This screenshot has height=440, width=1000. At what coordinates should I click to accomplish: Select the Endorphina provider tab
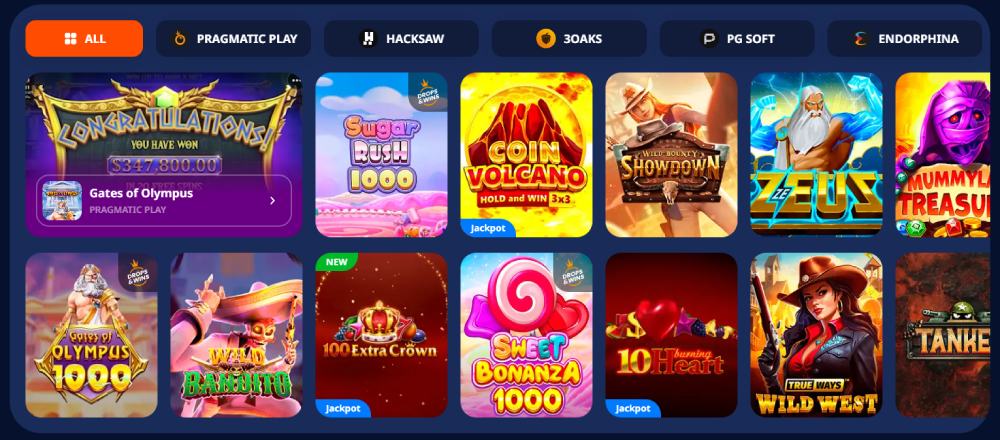pyautogui.click(x=904, y=38)
